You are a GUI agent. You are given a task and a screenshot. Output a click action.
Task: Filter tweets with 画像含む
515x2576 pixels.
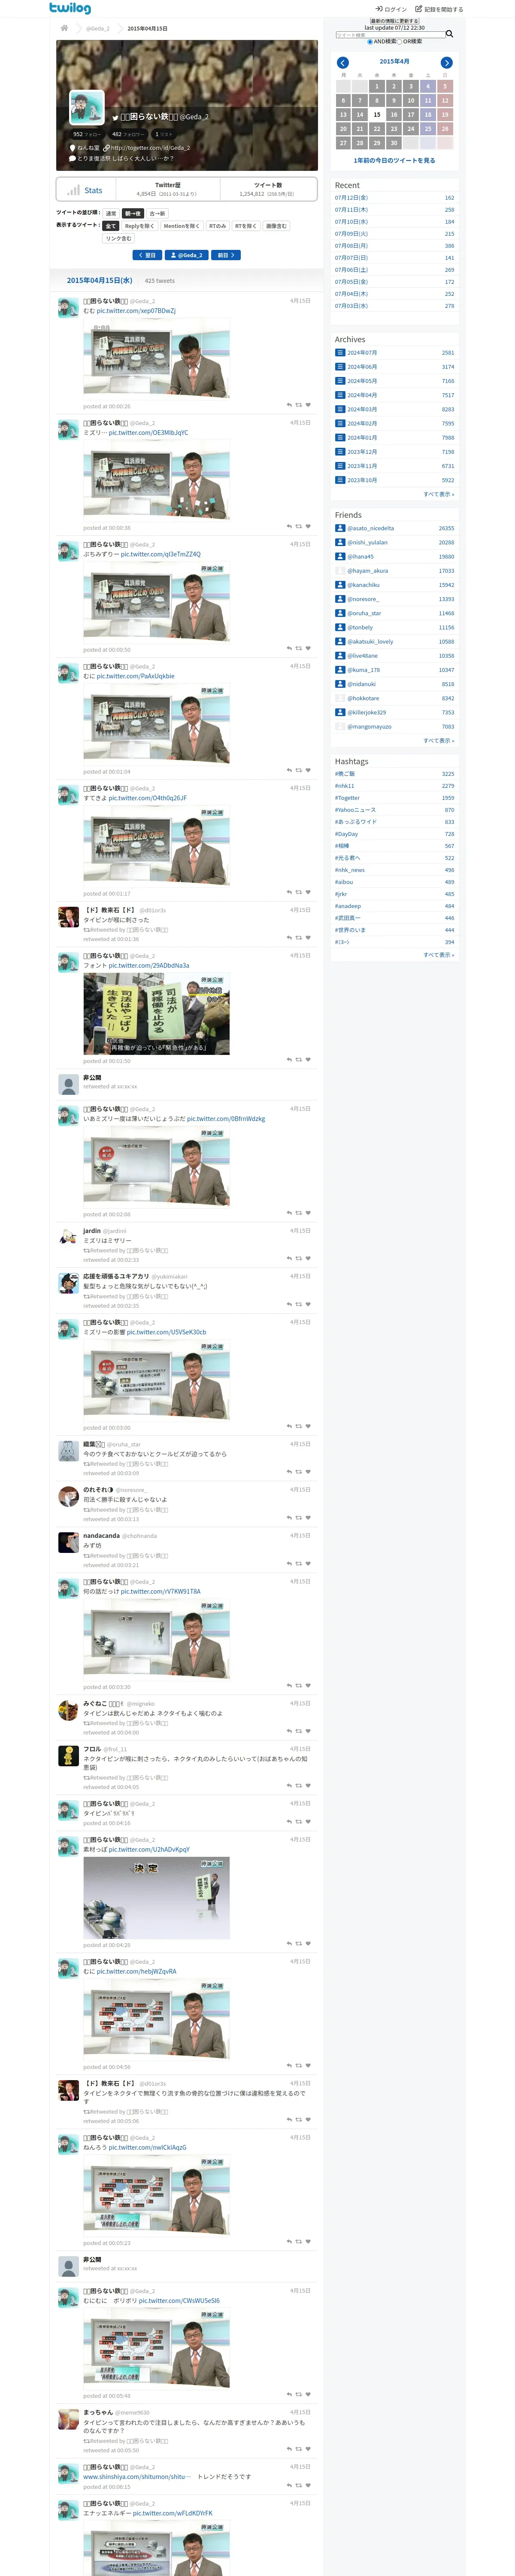[276, 226]
